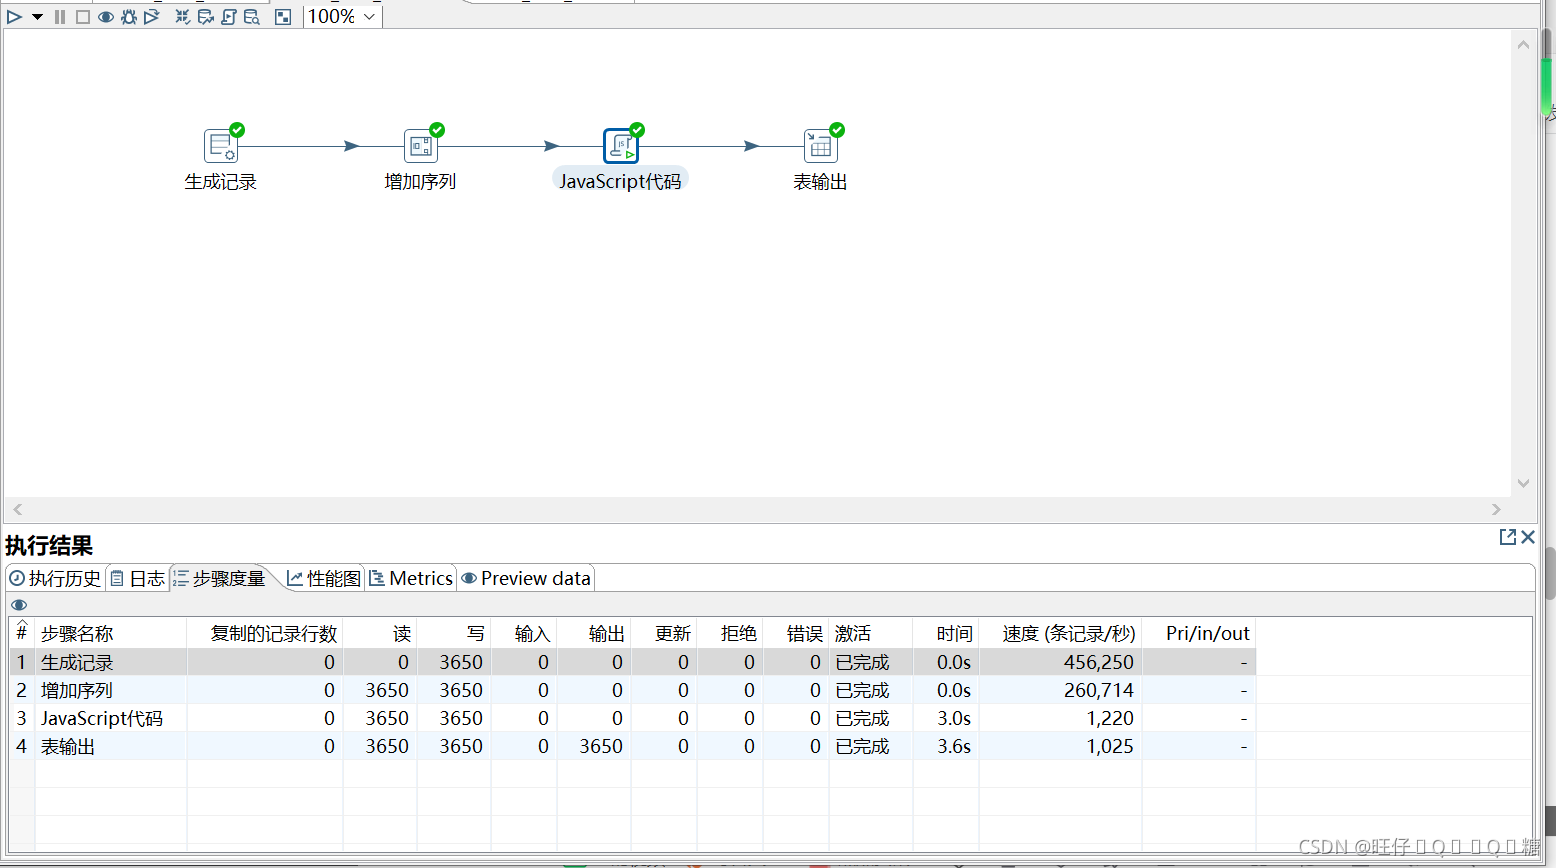The width and height of the screenshot is (1556, 868).
Task: Sort by the 复制的记录行数 column header
Action: pos(265,634)
